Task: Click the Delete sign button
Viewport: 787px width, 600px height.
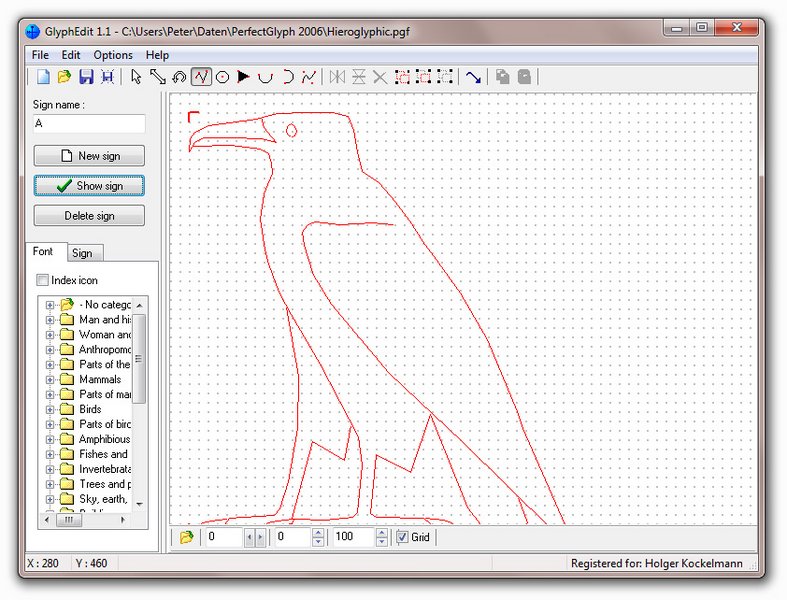Action: click(x=89, y=215)
